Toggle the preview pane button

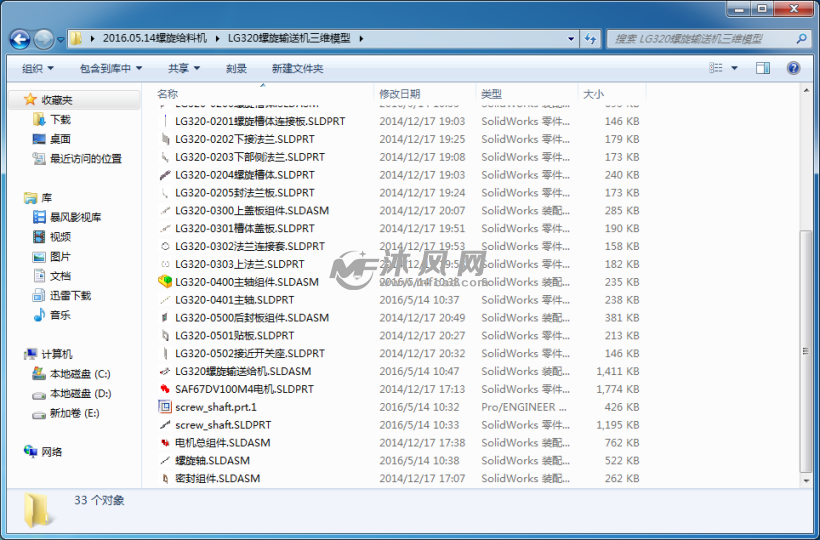tap(763, 68)
